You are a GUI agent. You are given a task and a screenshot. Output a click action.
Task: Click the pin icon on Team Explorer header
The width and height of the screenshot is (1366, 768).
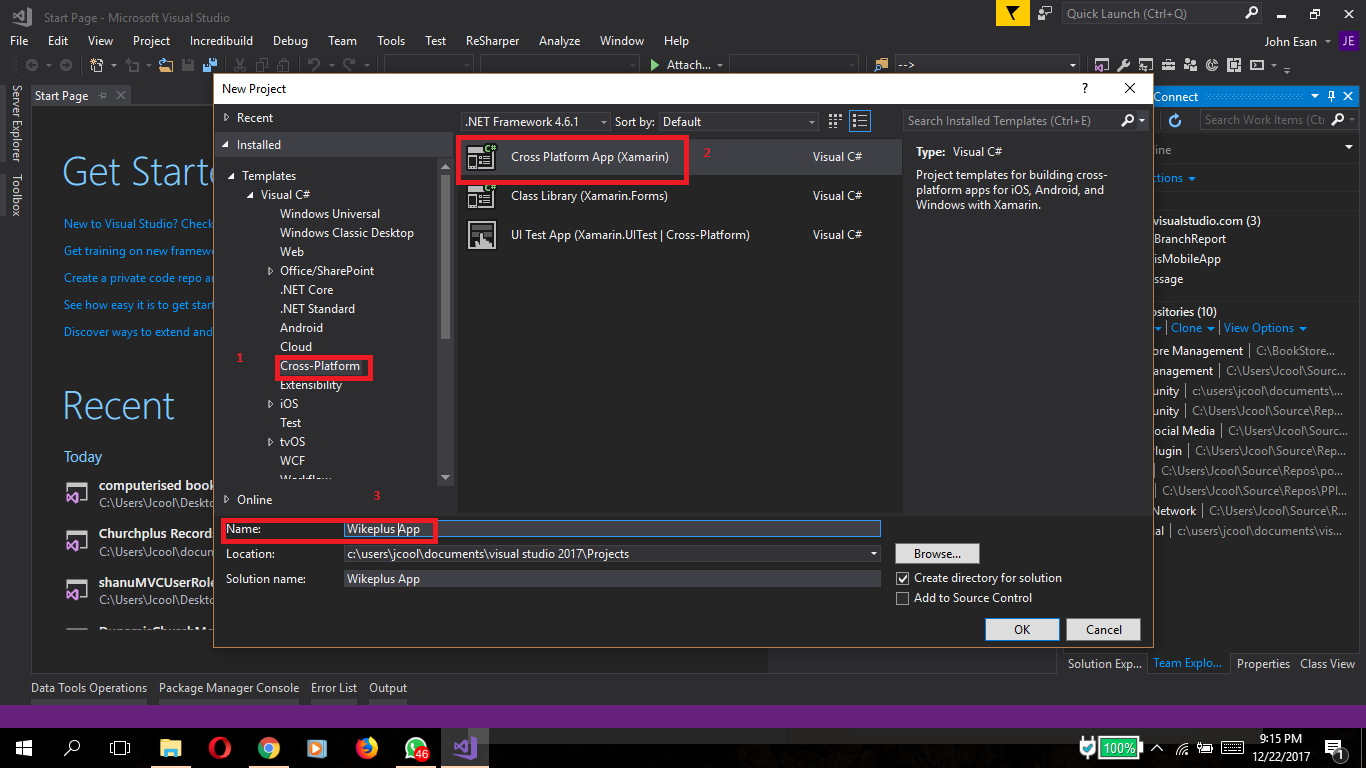pos(1332,96)
